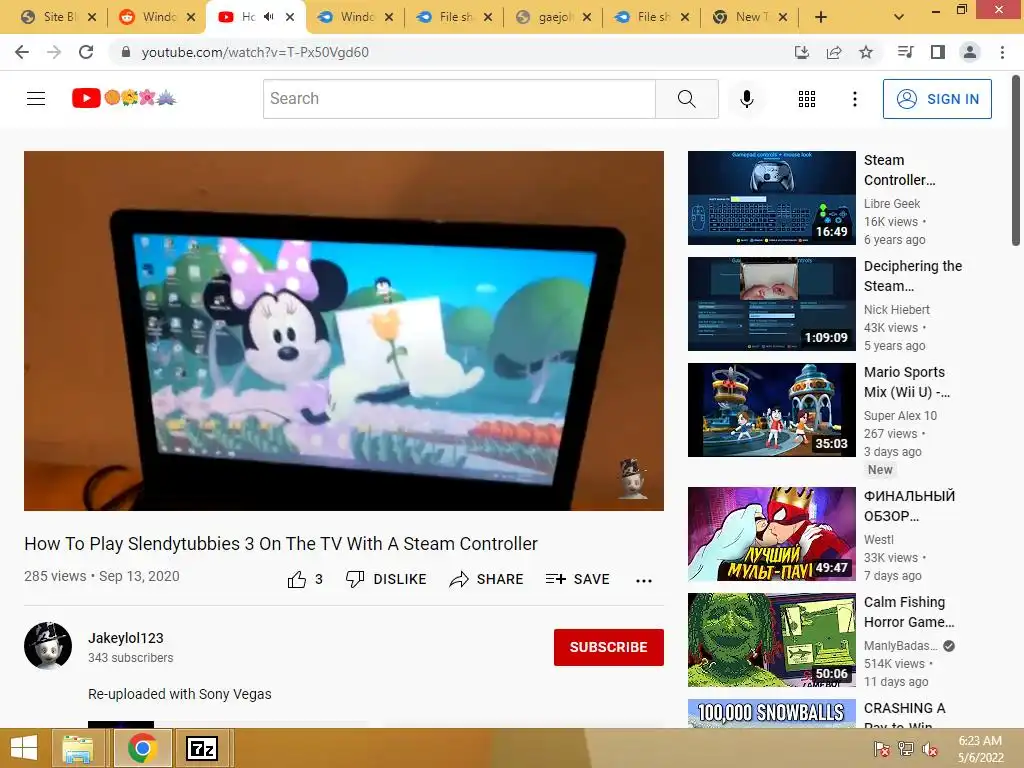Click the channel watermark on video
Image resolution: width=1024 pixels, height=768 pixels.
point(632,479)
